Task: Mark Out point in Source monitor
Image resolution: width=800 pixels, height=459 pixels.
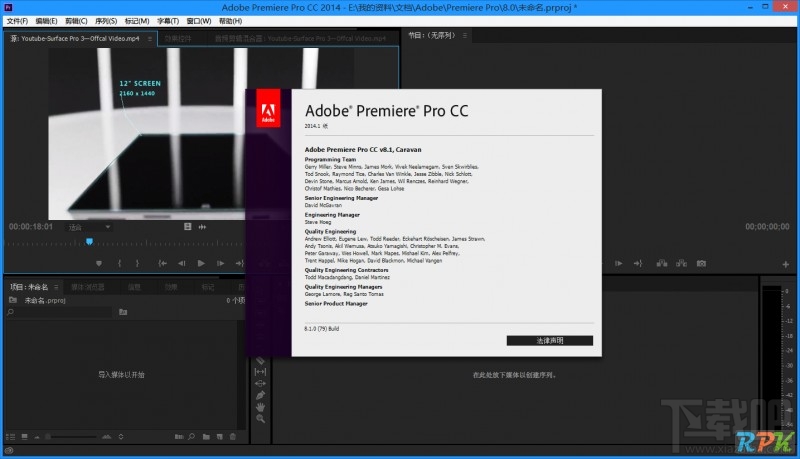Action: (137, 263)
